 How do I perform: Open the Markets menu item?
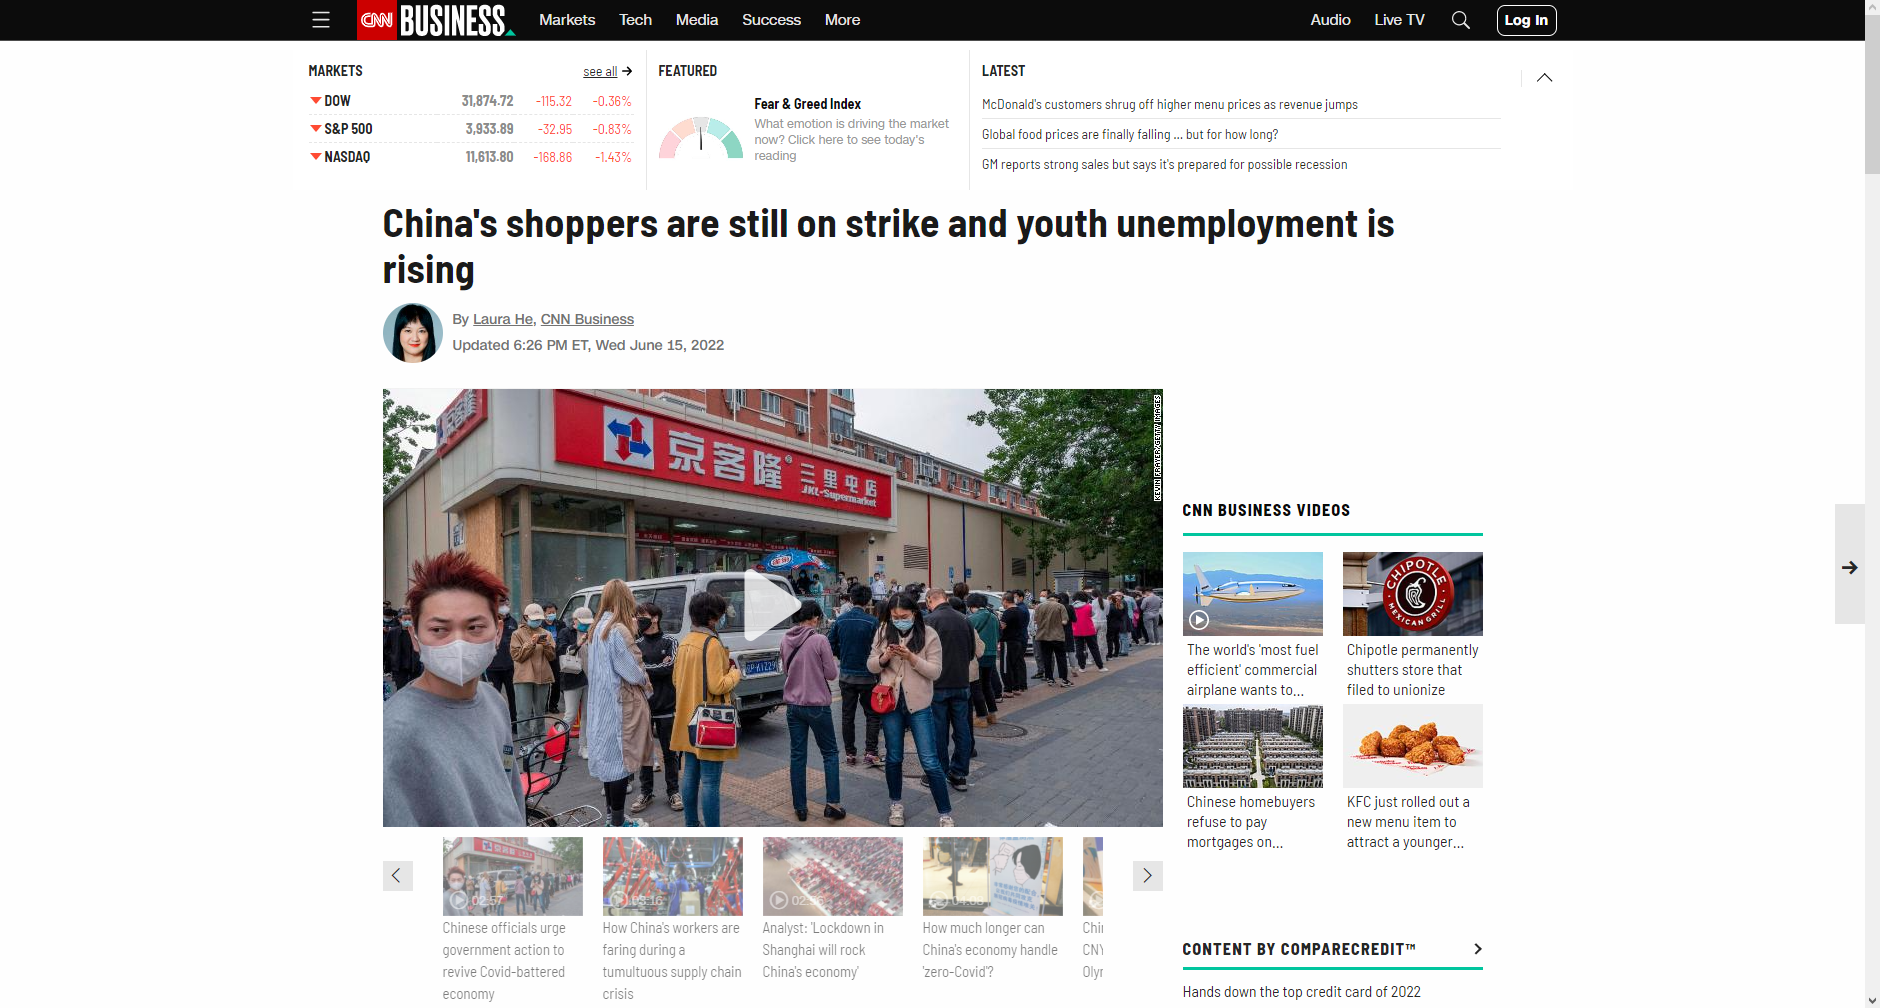pos(567,20)
